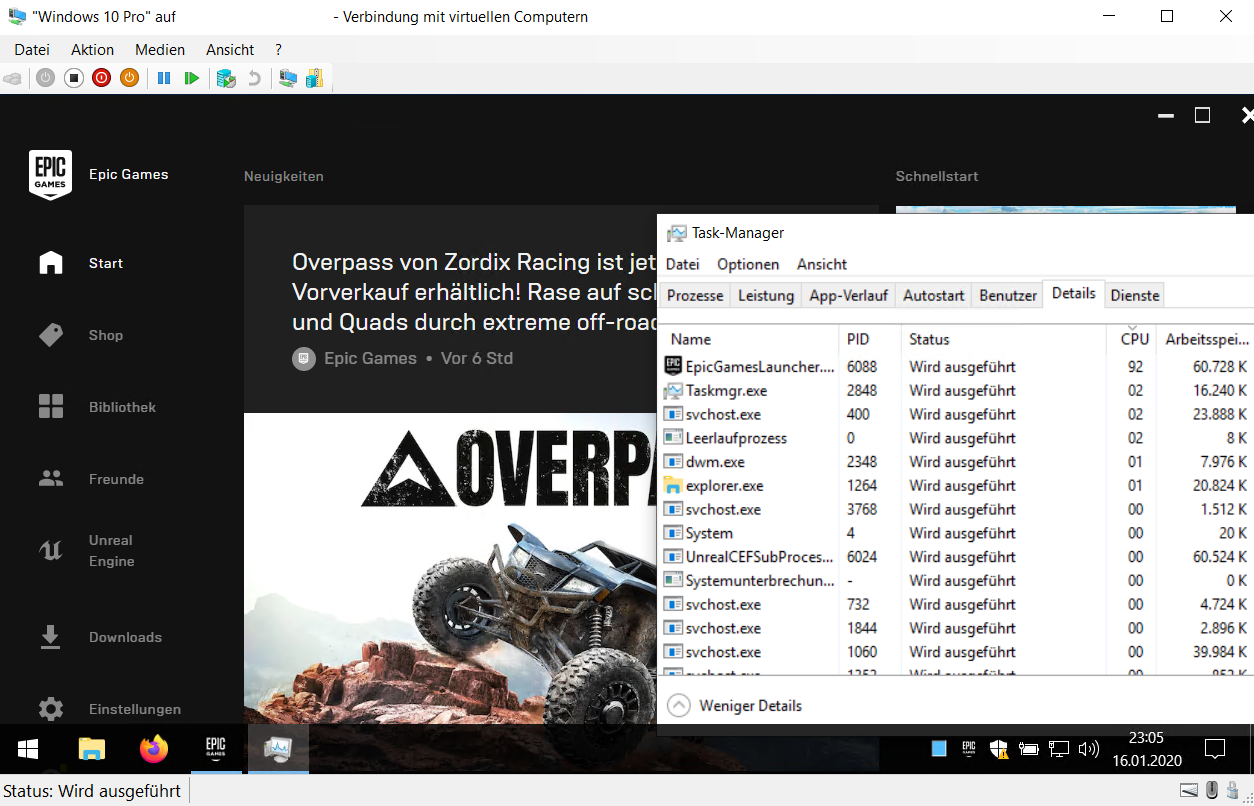The width and height of the screenshot is (1254, 806).
Task: Open the Aktion menu
Action: click(x=93, y=49)
